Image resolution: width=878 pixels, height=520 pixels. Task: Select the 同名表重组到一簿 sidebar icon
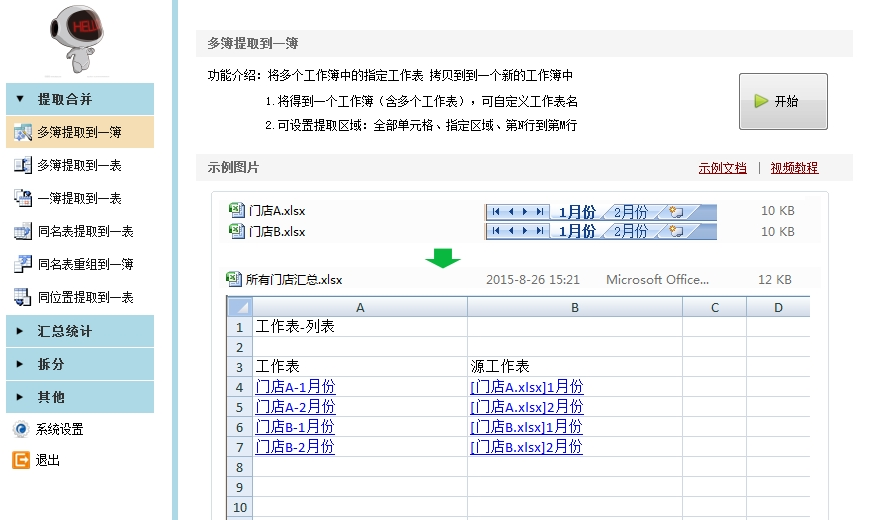22,264
